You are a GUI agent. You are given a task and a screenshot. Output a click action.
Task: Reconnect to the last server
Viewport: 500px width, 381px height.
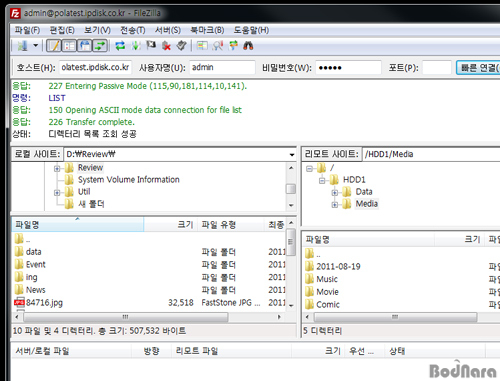coord(181,45)
